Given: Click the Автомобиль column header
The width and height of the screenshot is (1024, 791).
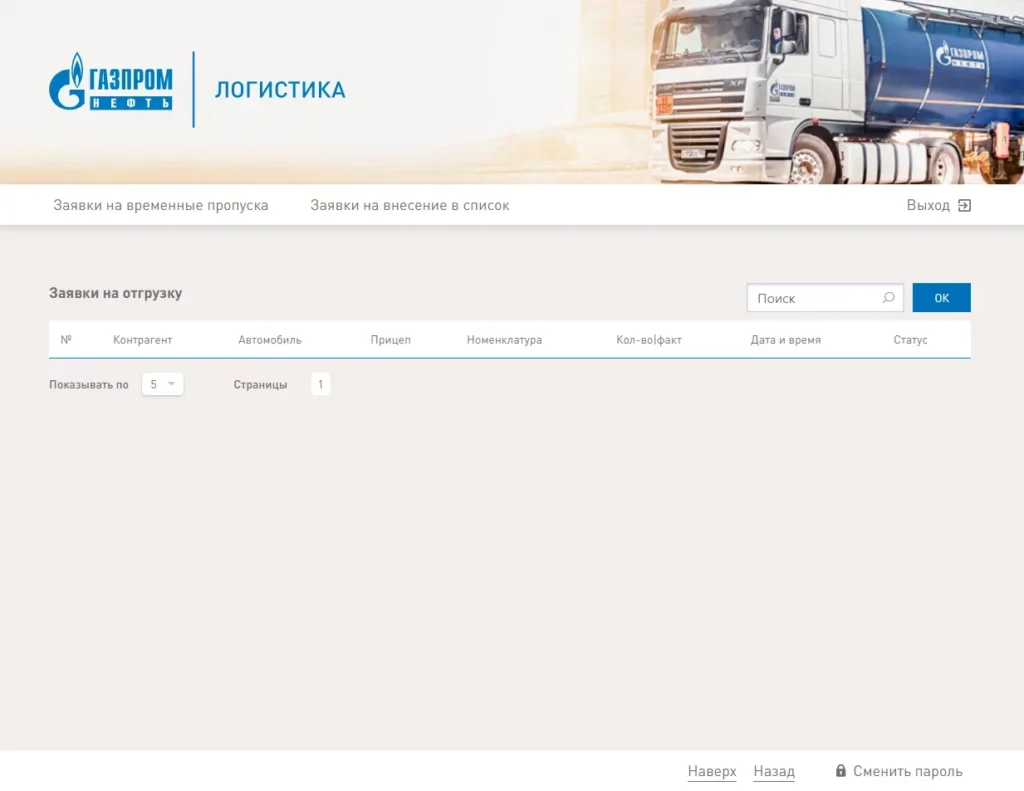Looking at the screenshot, I should (270, 340).
